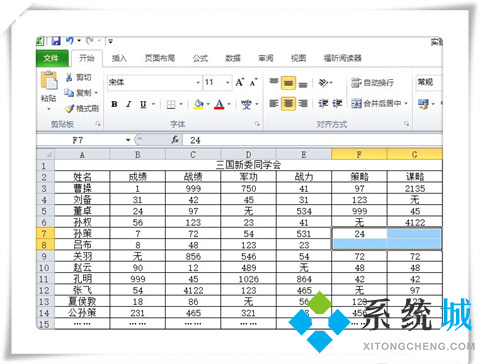Click the Copy (复制) icon

pyautogui.click(x=69, y=93)
